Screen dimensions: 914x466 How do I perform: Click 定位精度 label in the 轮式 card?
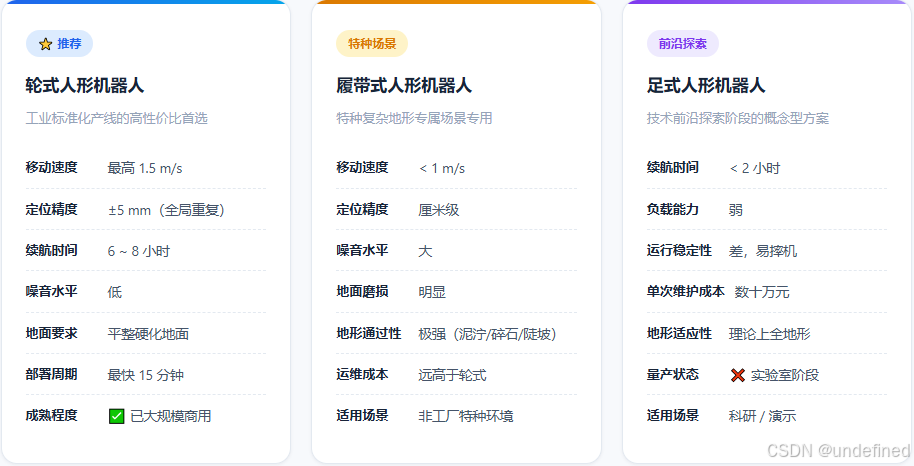click(x=51, y=209)
